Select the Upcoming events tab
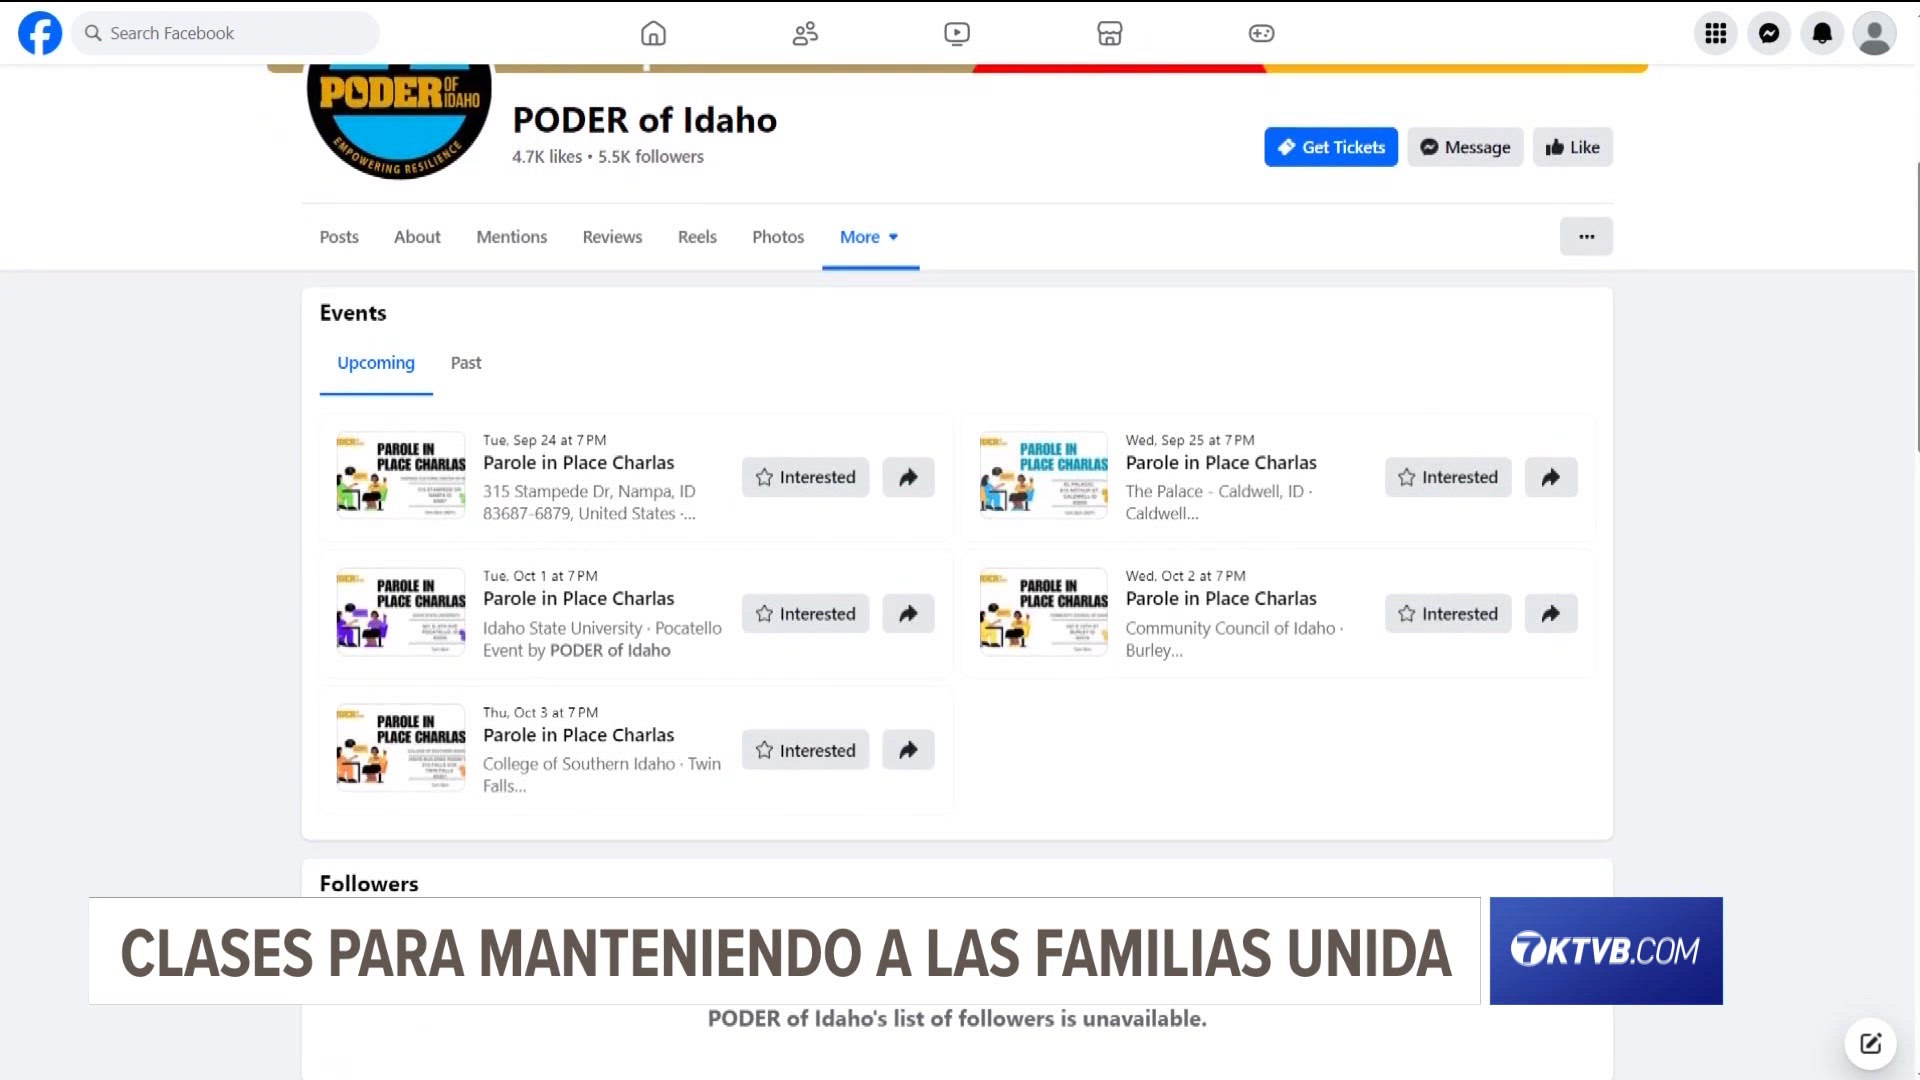The image size is (1920, 1080). (x=376, y=363)
